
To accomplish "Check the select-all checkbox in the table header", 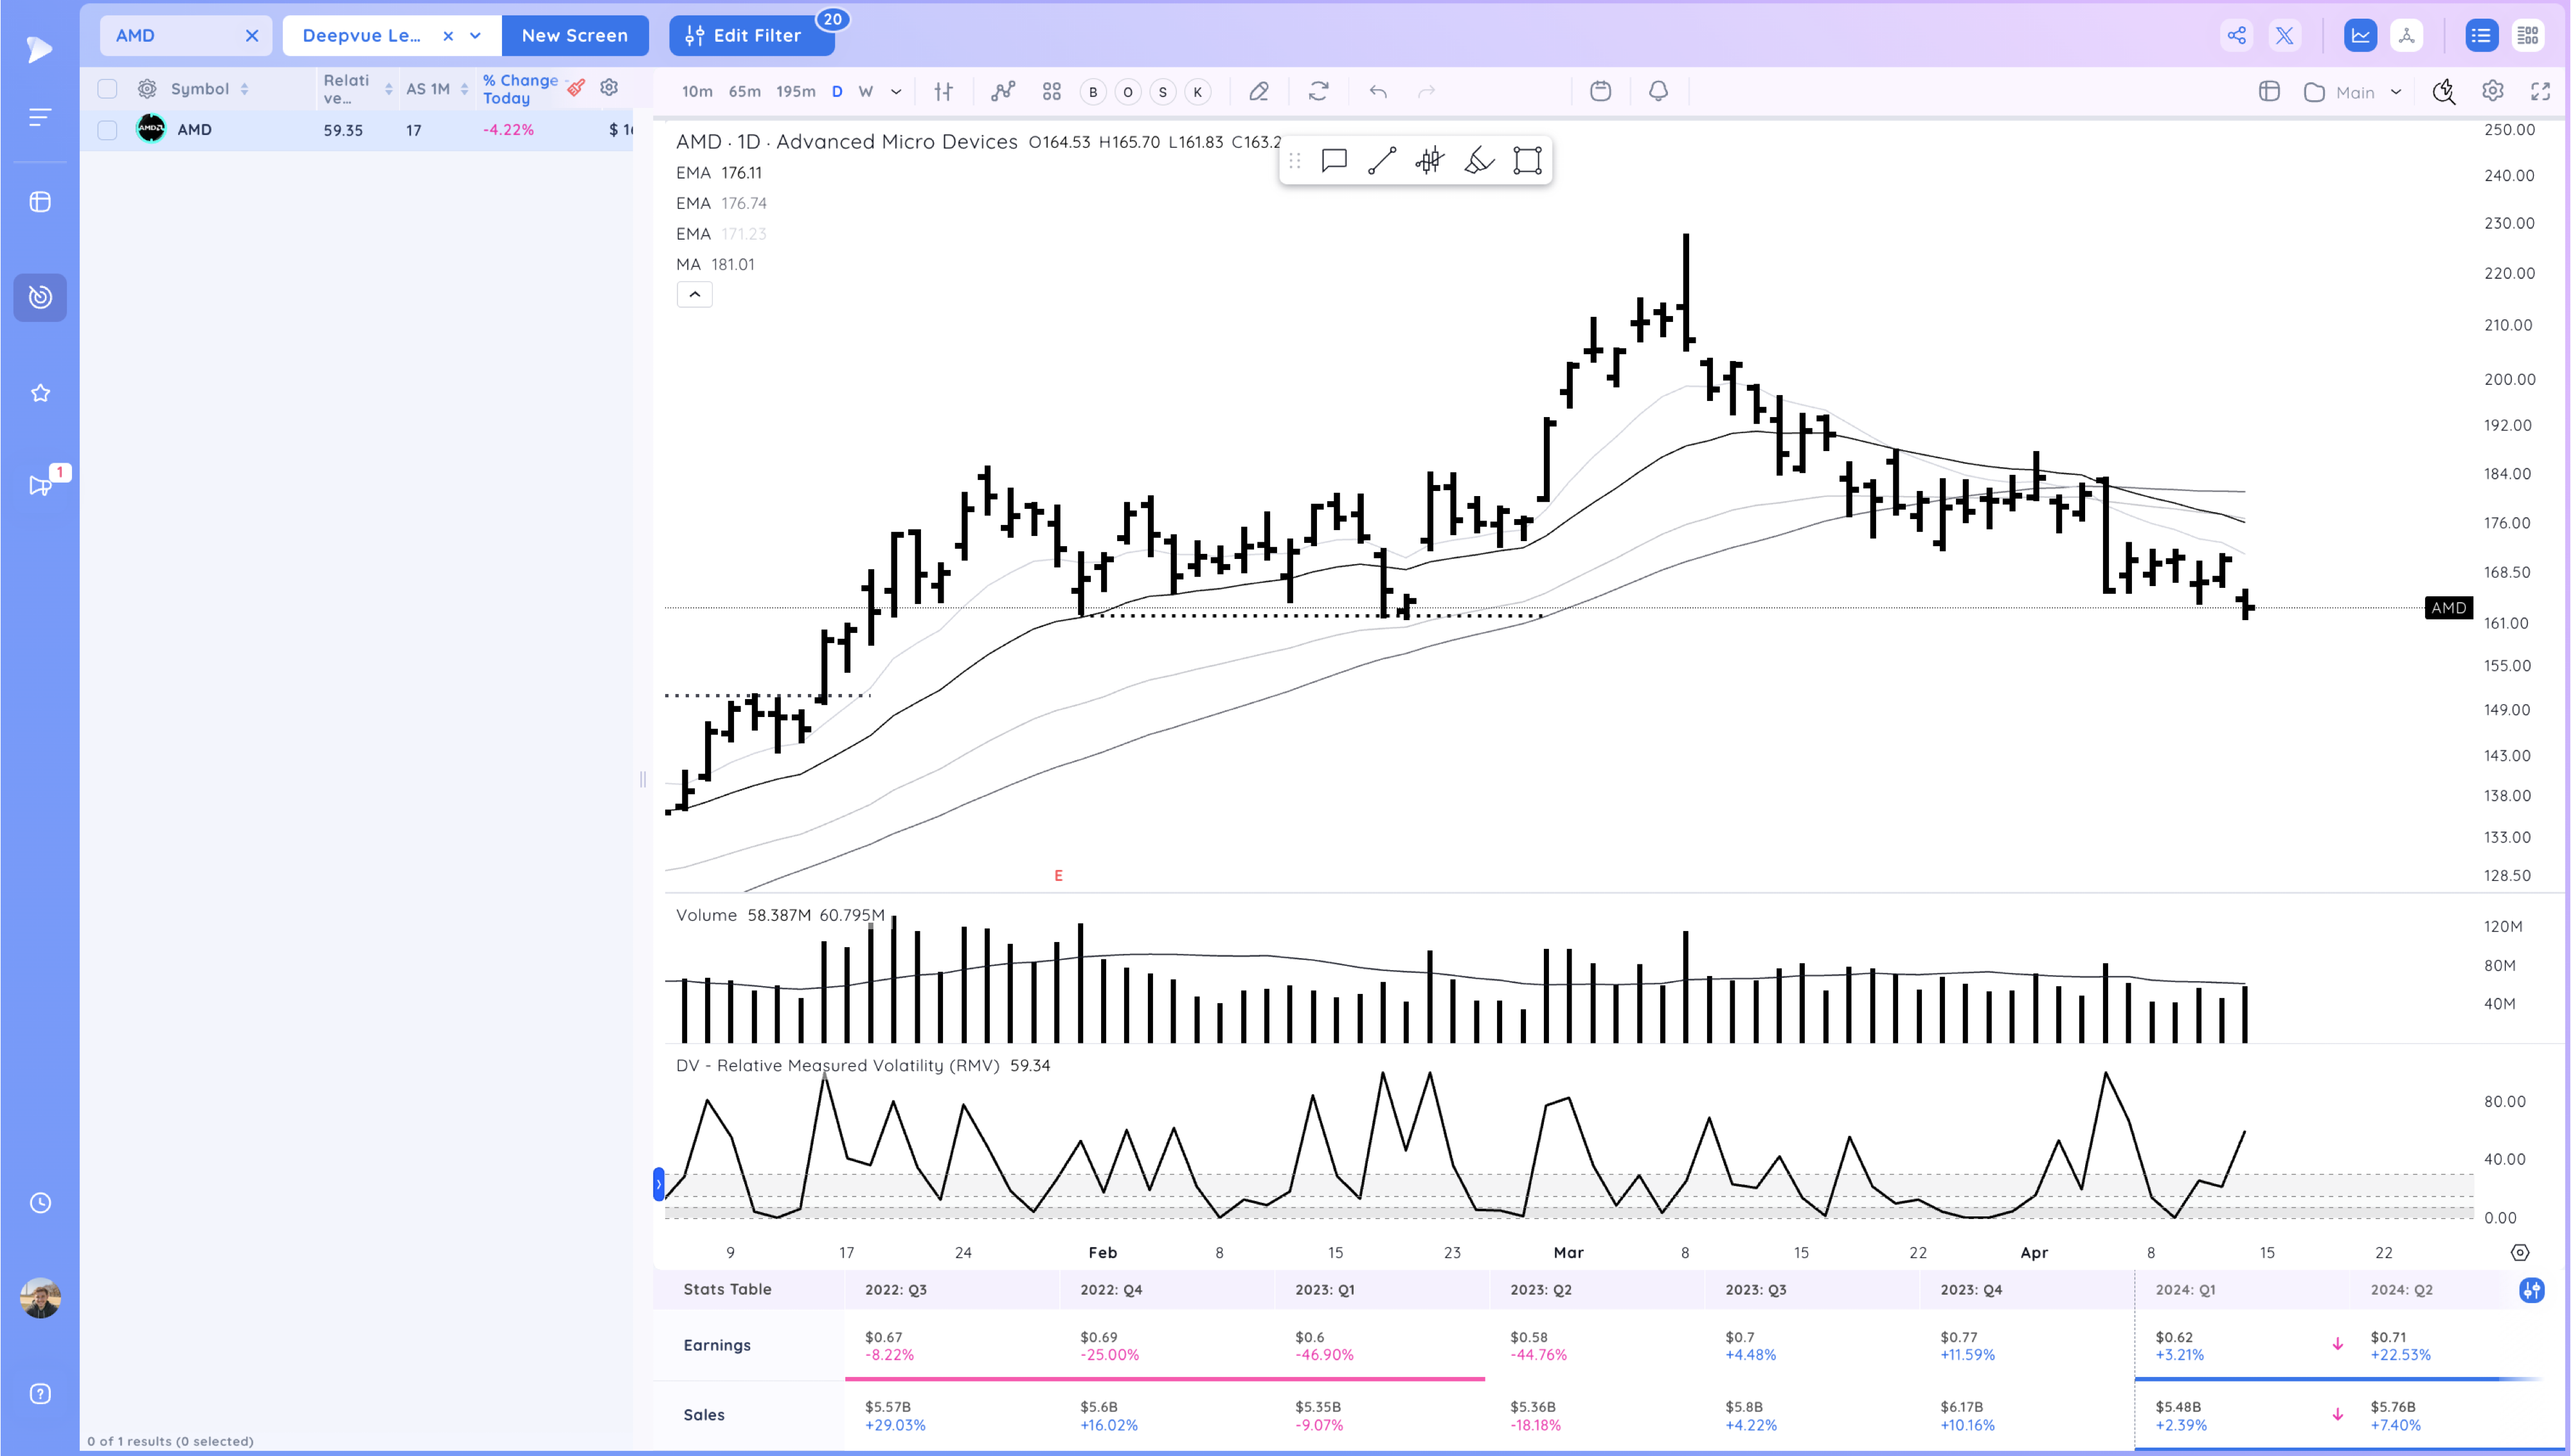I will tap(107, 89).
